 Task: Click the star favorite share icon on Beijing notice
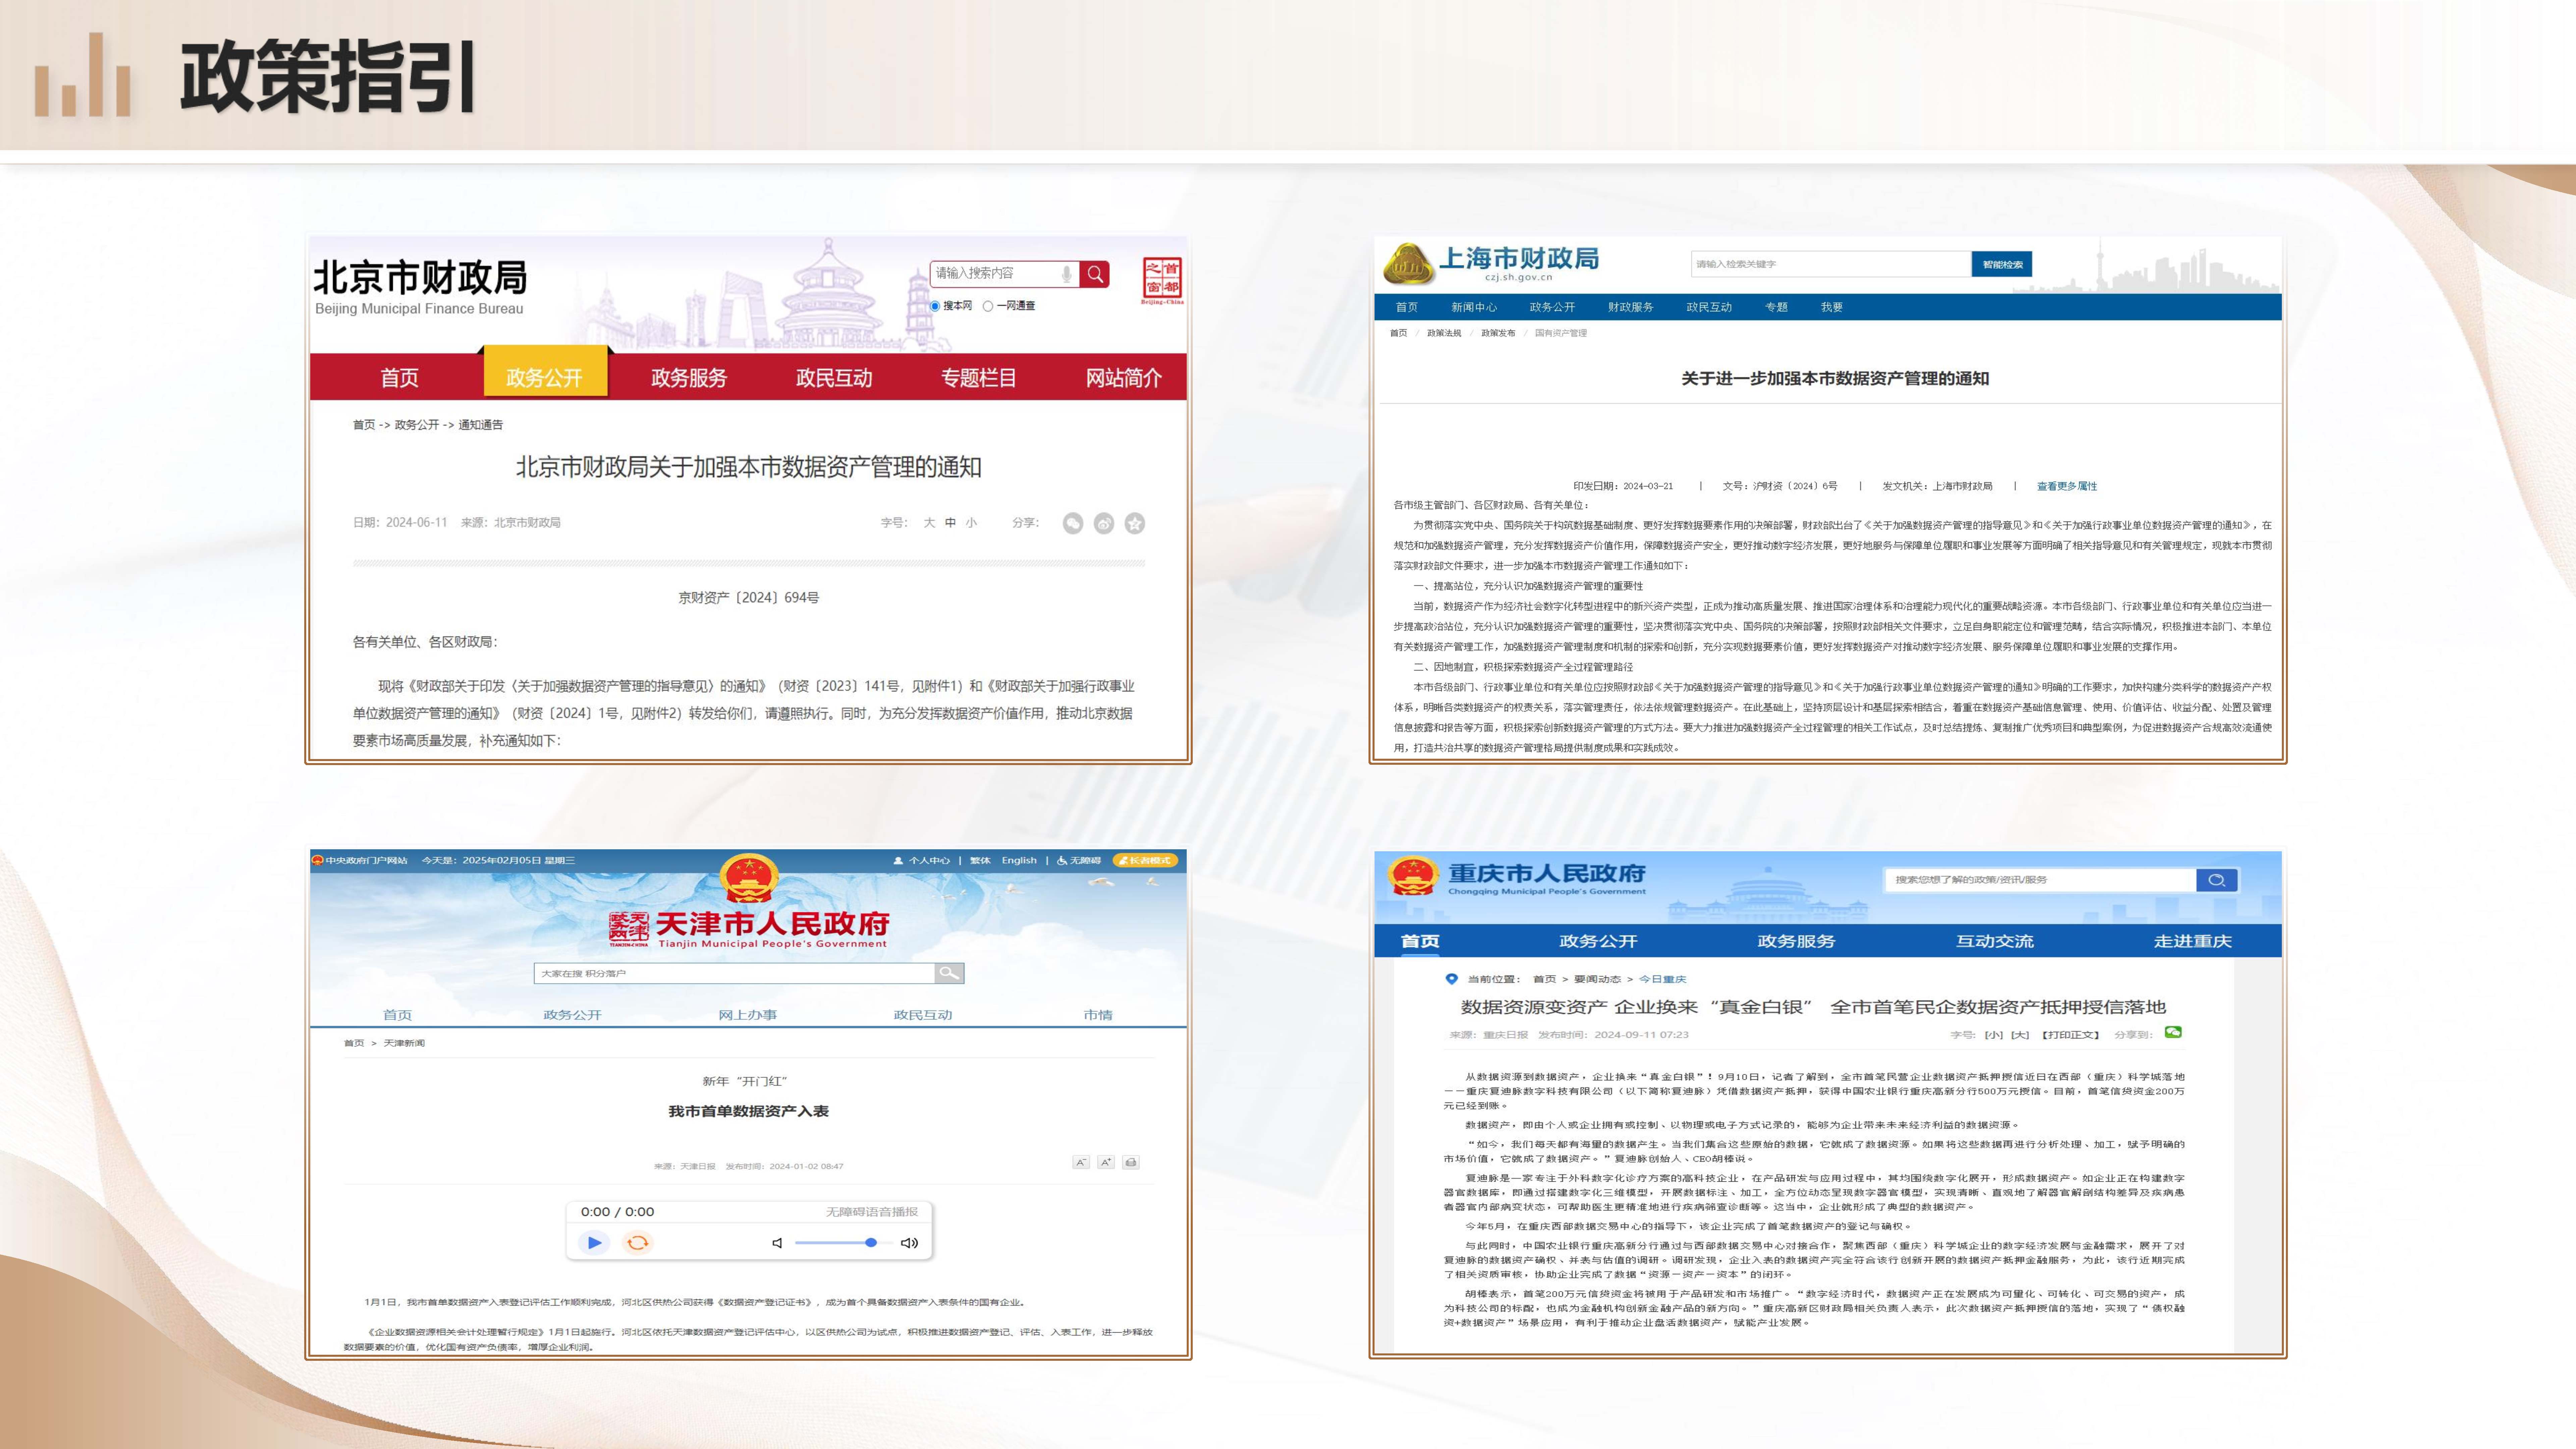tap(1135, 523)
